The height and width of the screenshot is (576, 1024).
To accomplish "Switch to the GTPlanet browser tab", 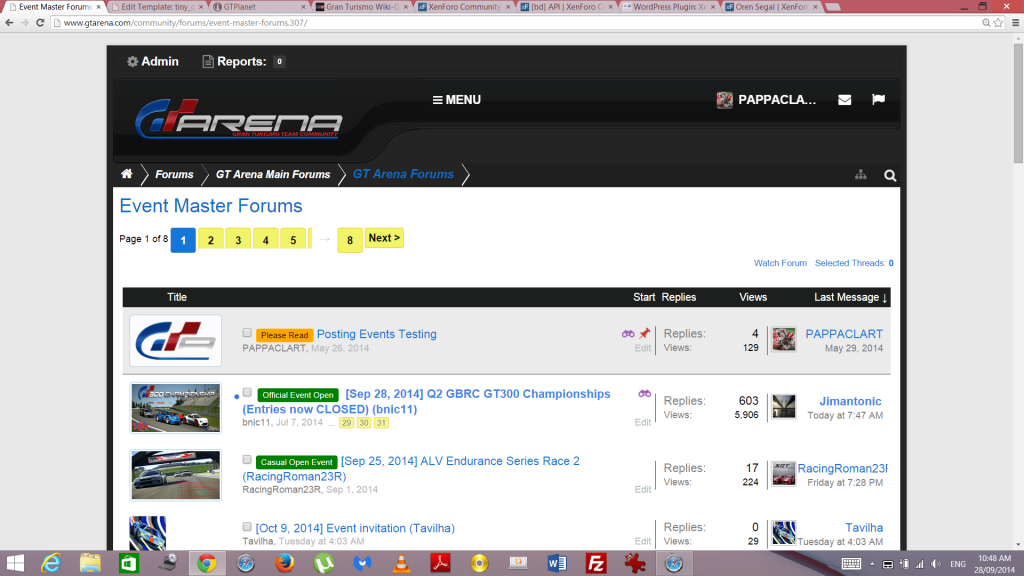I will (x=258, y=7).
